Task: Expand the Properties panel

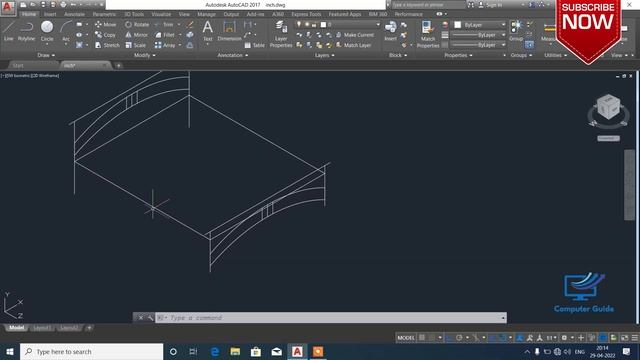Action: (x=458, y=55)
